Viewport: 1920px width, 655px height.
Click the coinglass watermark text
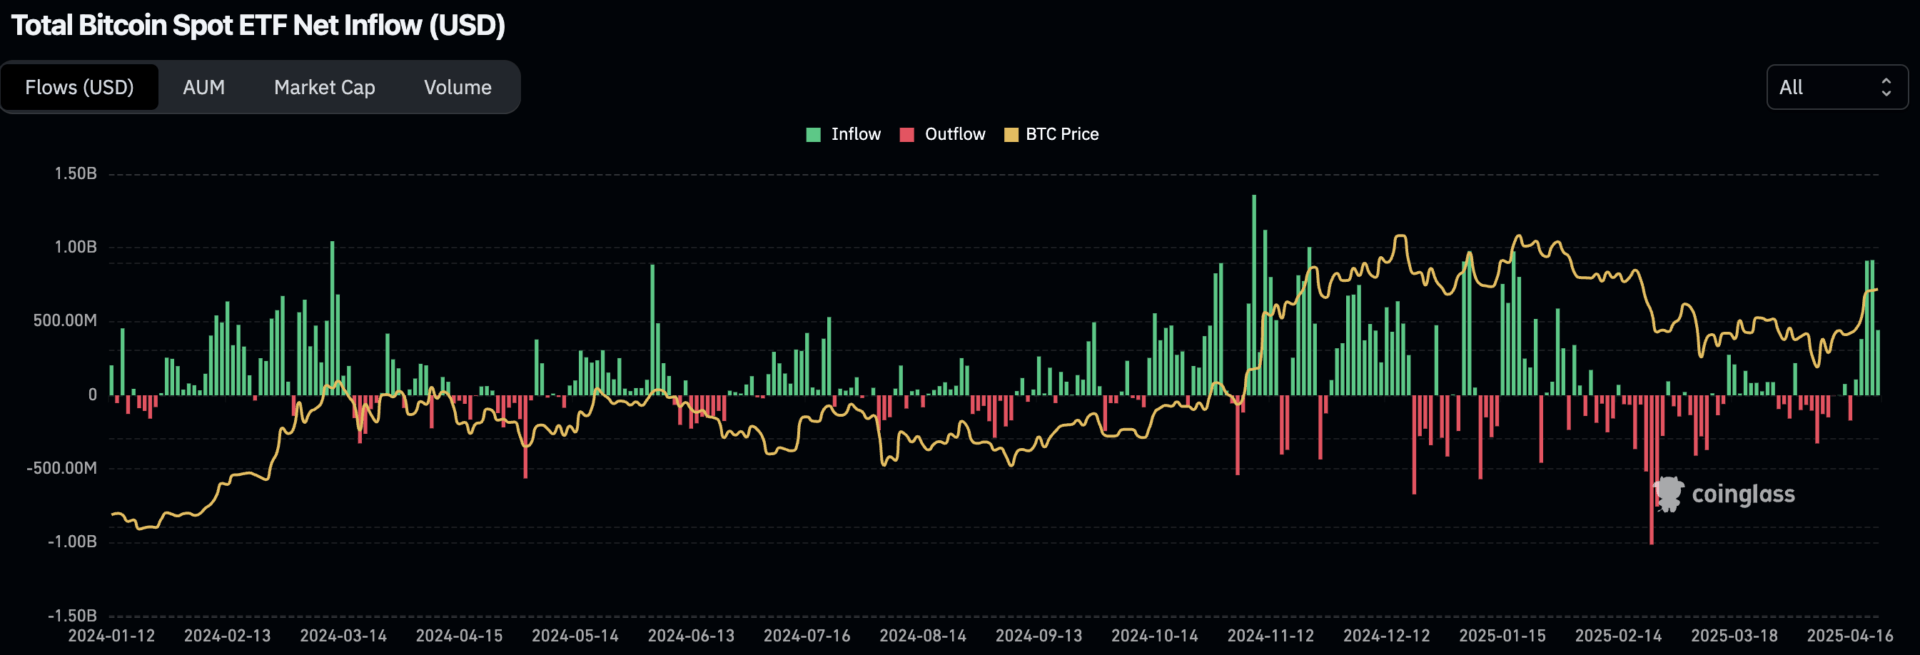pyautogui.click(x=1742, y=494)
